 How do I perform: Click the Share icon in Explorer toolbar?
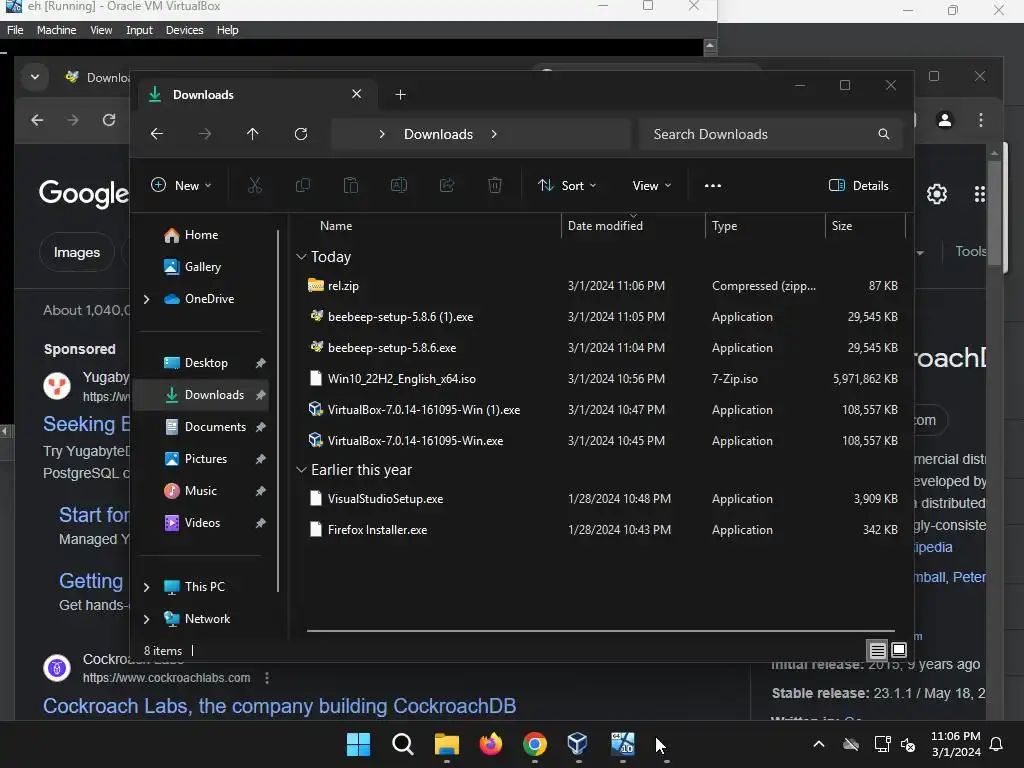point(447,185)
